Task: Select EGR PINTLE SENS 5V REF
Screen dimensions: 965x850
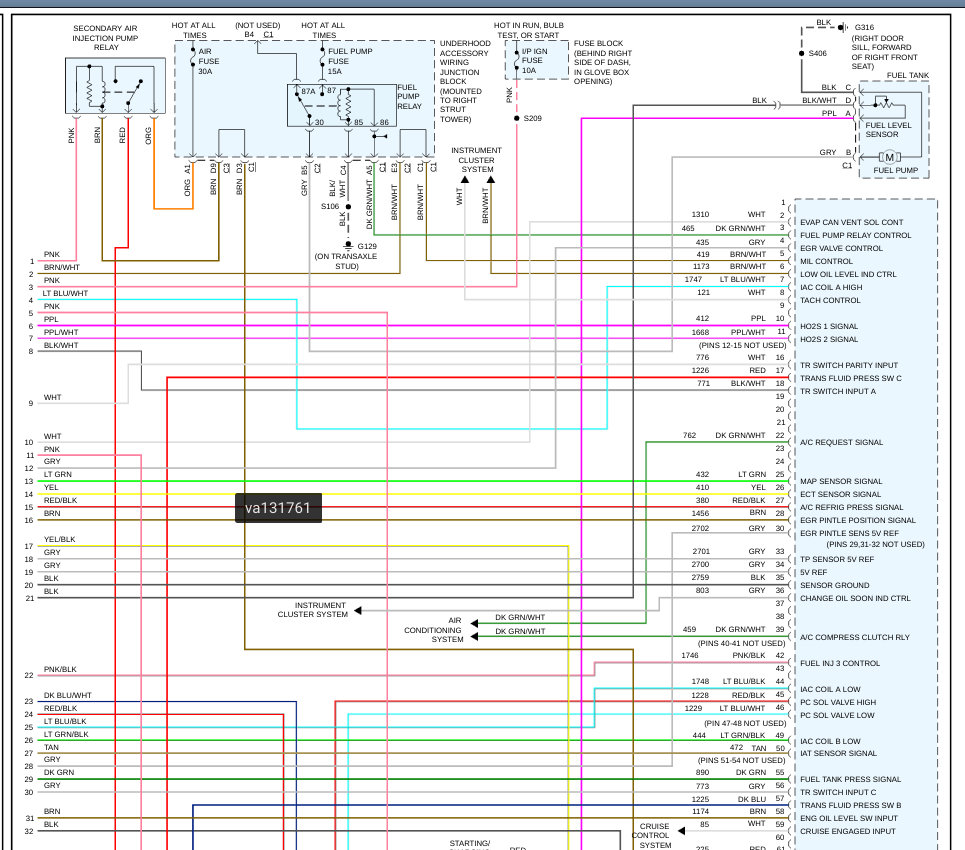Action: point(849,533)
